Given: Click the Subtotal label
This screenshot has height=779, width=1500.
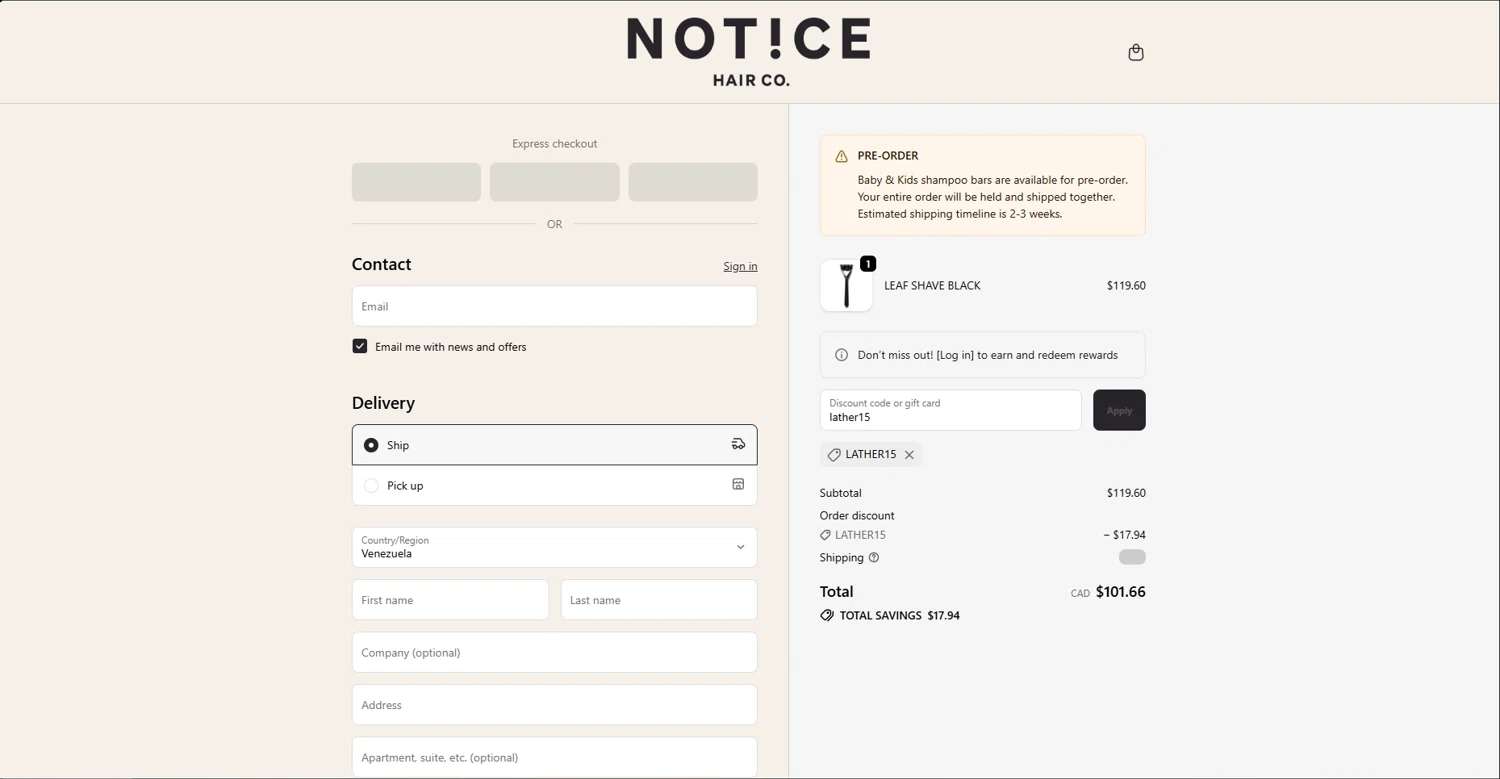Looking at the screenshot, I should pyautogui.click(x=840, y=493).
